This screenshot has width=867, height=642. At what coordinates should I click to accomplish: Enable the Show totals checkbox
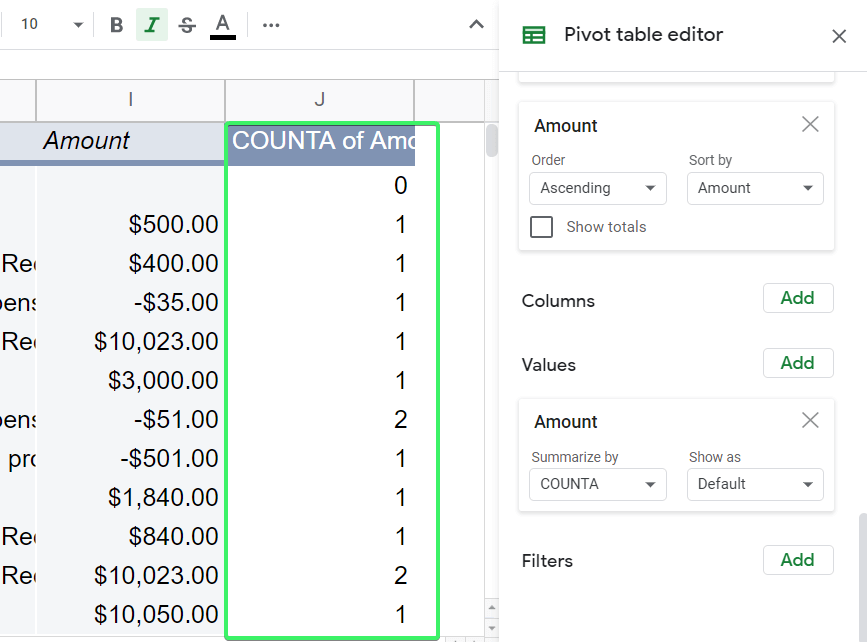click(541, 227)
